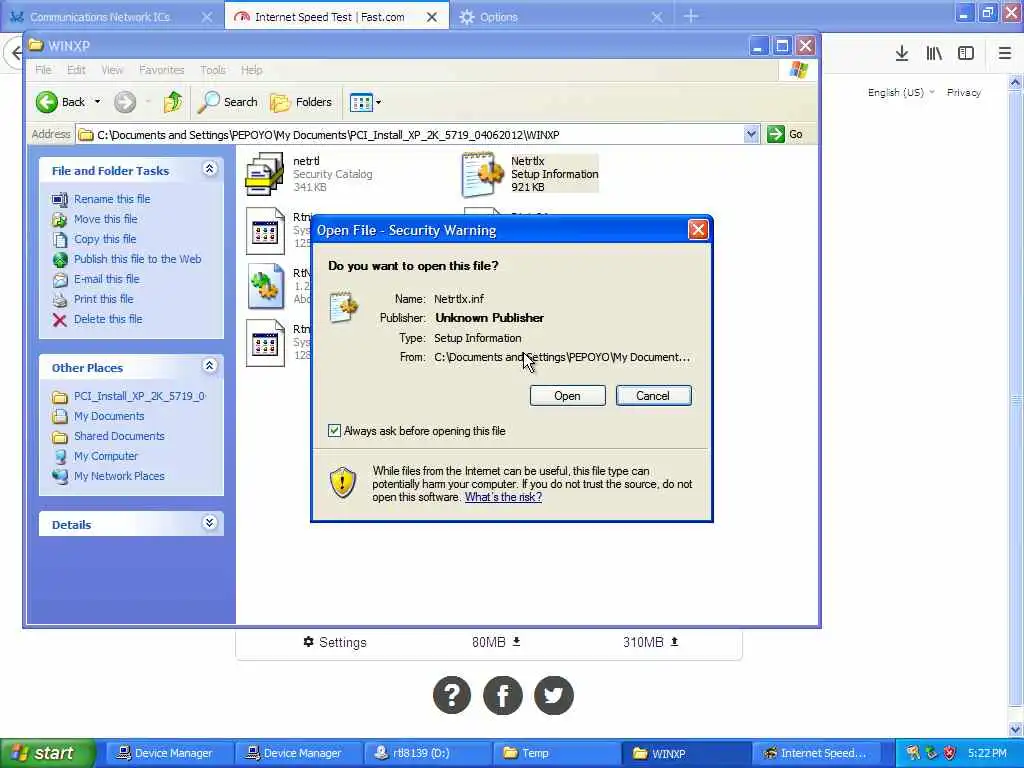This screenshot has width=1024, height=768.
Task: Expand the Address bar dropdown arrow
Action: [751, 135]
